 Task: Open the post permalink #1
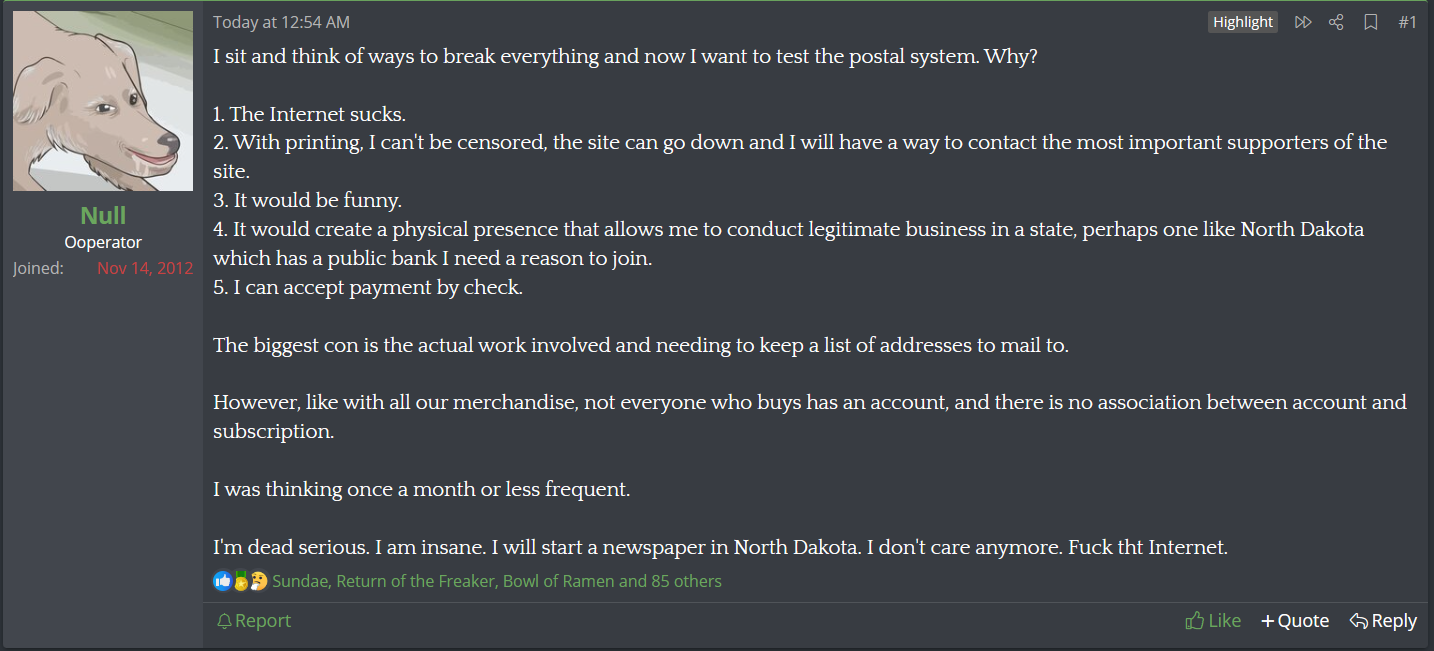coord(1407,22)
